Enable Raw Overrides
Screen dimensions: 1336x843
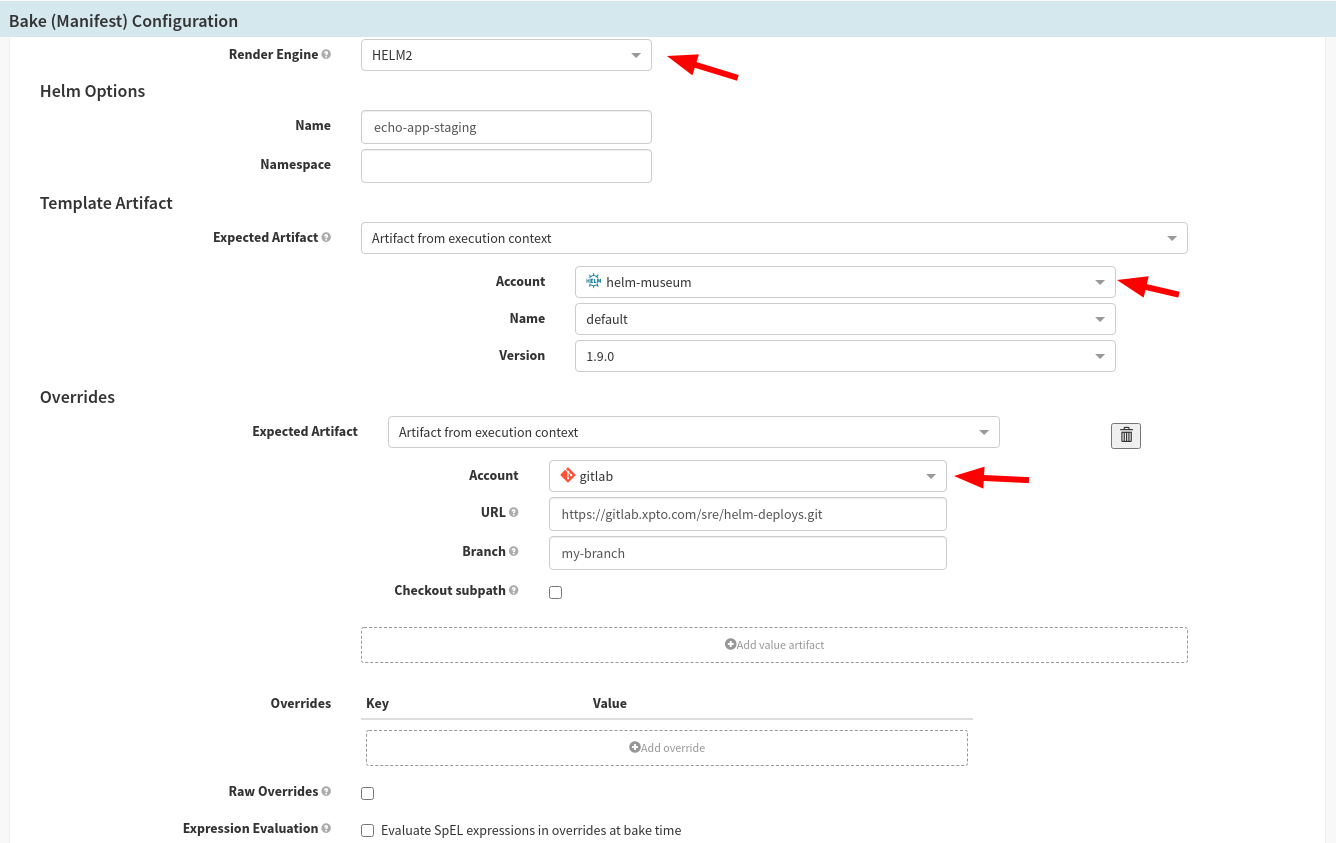tap(367, 792)
